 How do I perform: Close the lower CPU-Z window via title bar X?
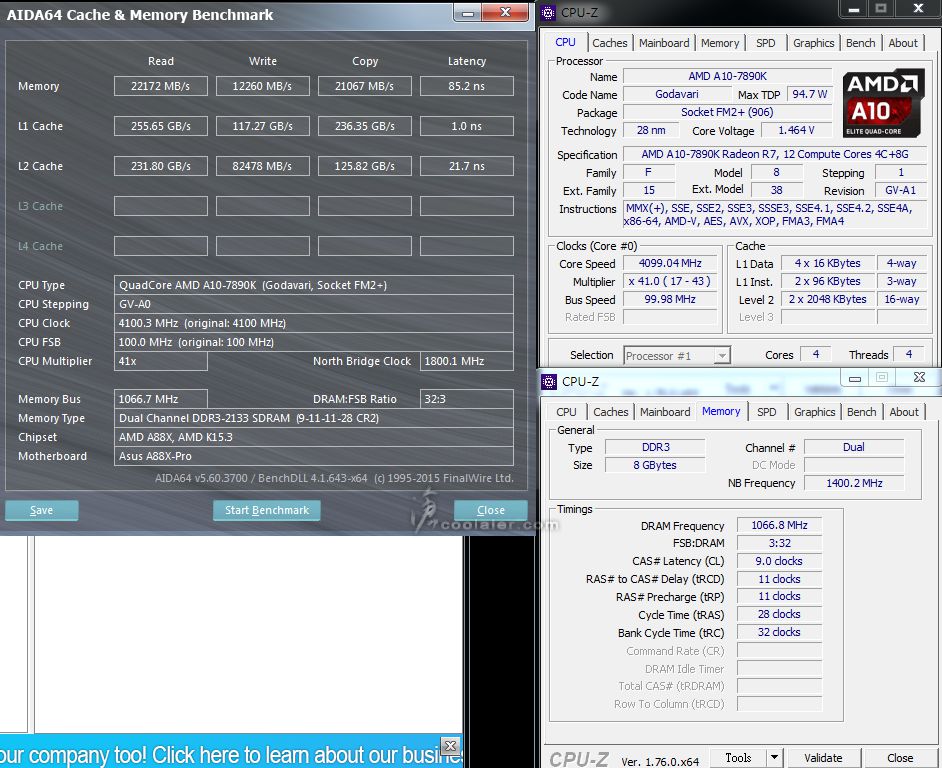pos(918,378)
